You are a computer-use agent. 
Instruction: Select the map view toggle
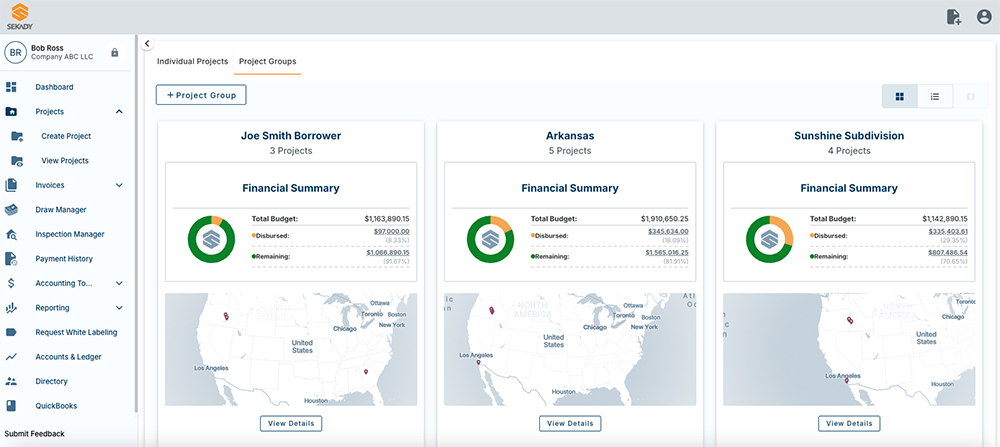coord(969,96)
